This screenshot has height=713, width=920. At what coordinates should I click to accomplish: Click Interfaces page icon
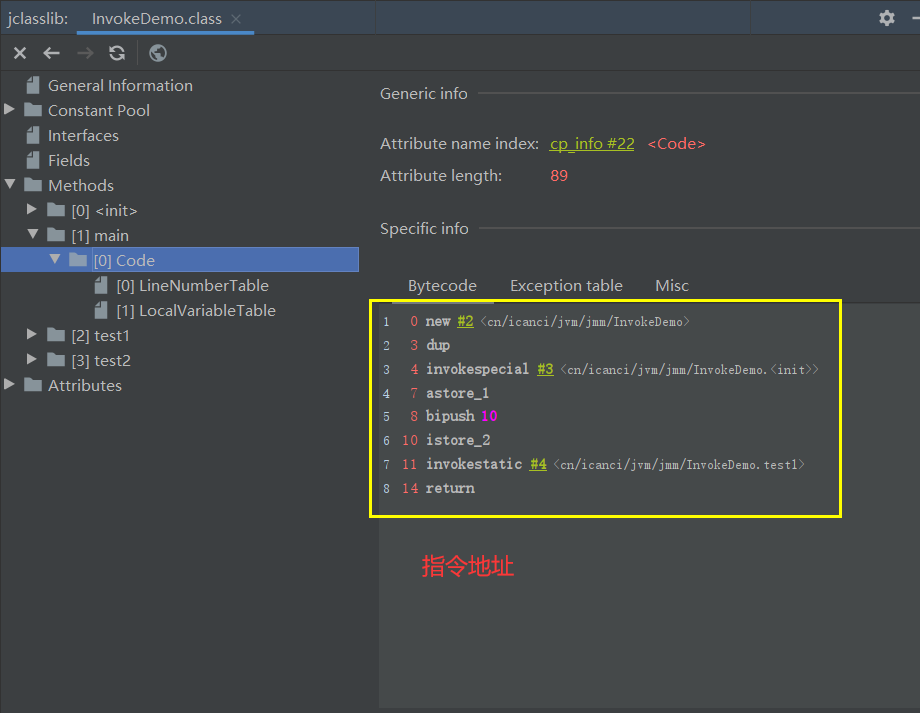[x=33, y=135]
